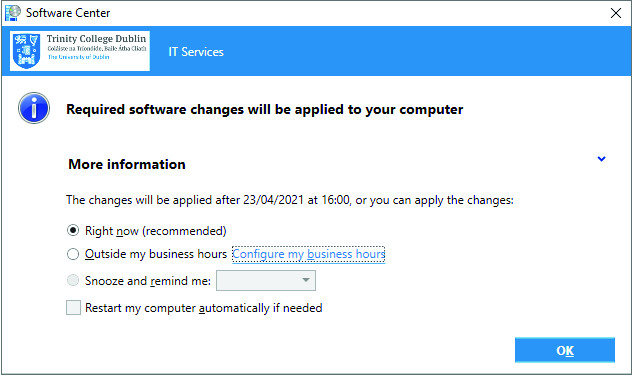
Task: Click the Software Center title bar icon
Action: pyautogui.click(x=12, y=13)
